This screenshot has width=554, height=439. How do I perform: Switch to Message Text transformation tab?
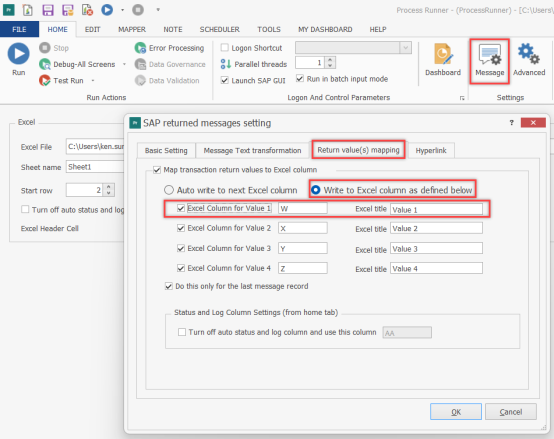click(252, 151)
